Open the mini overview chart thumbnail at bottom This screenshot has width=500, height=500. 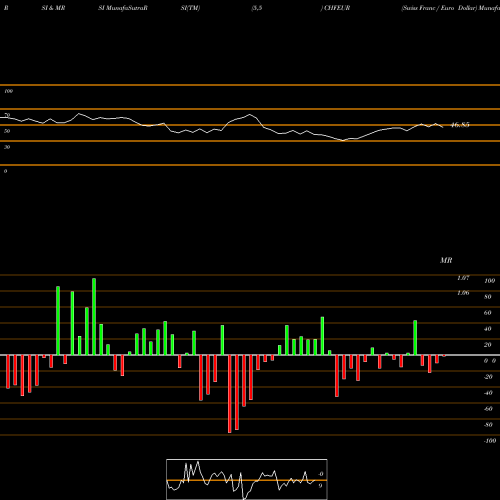tap(247, 479)
